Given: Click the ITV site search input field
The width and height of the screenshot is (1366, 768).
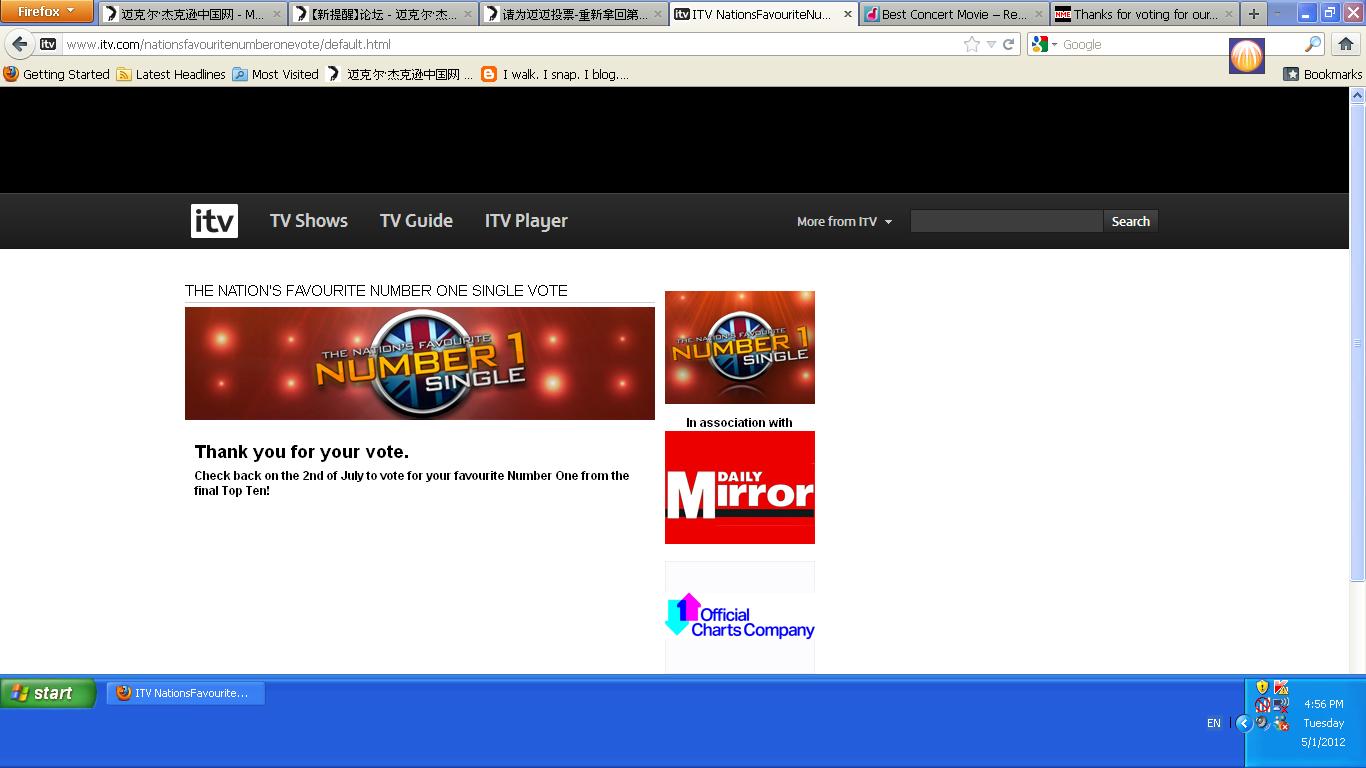Looking at the screenshot, I should tap(1006, 222).
